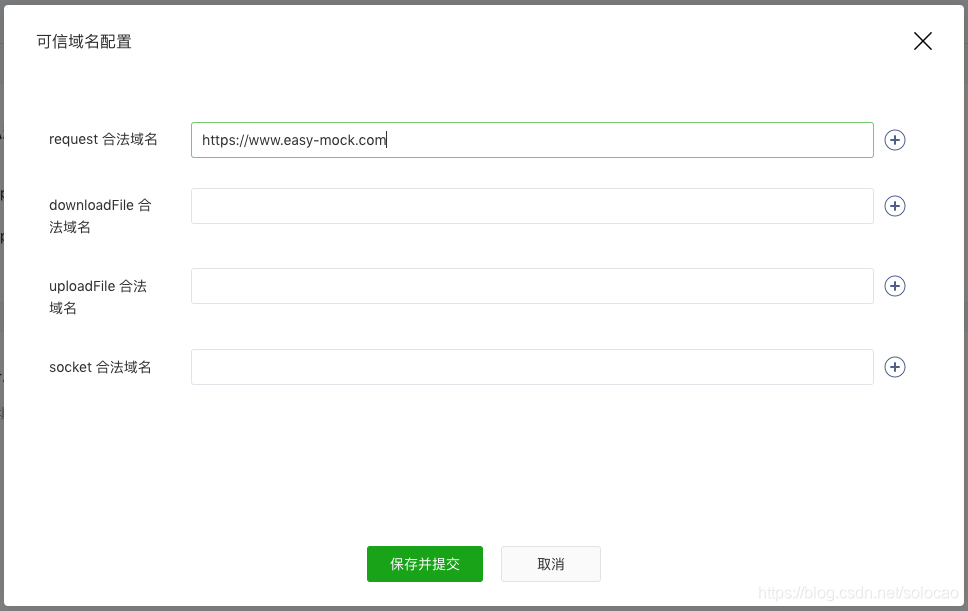Click the request 合法域名 input field
This screenshot has height=611, width=968.
coord(532,140)
